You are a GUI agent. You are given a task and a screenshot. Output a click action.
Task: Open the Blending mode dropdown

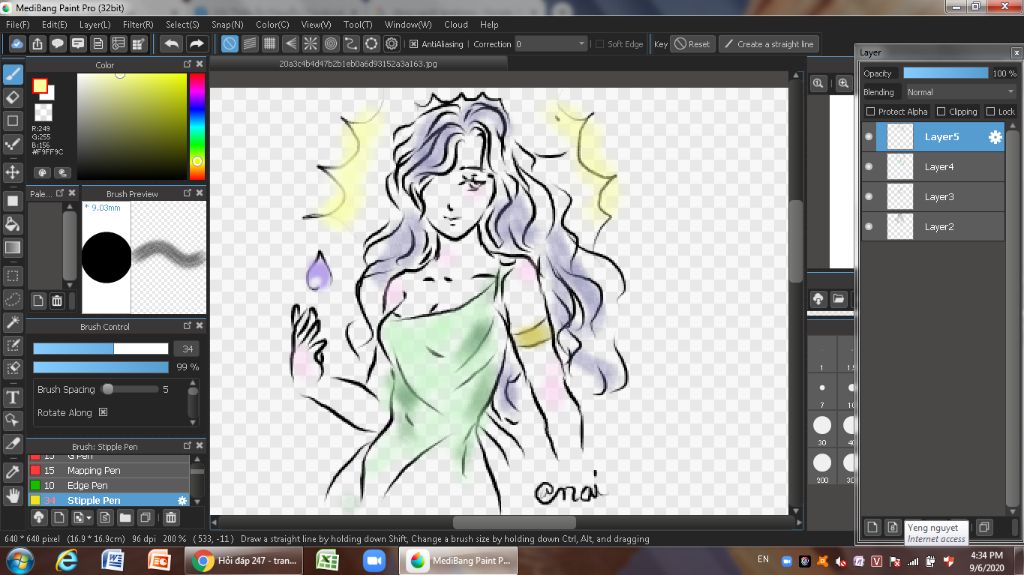pyautogui.click(x=959, y=92)
